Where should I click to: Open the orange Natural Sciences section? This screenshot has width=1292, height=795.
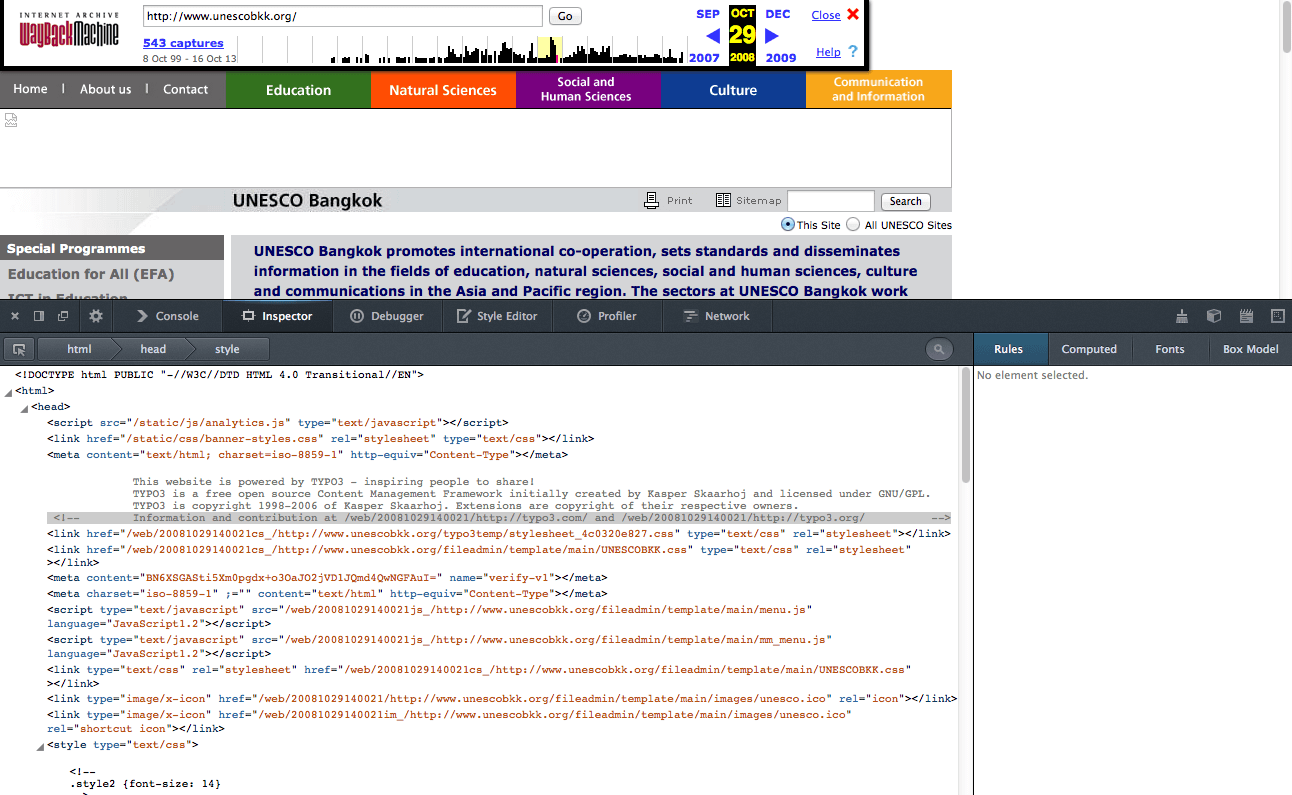[x=443, y=90]
